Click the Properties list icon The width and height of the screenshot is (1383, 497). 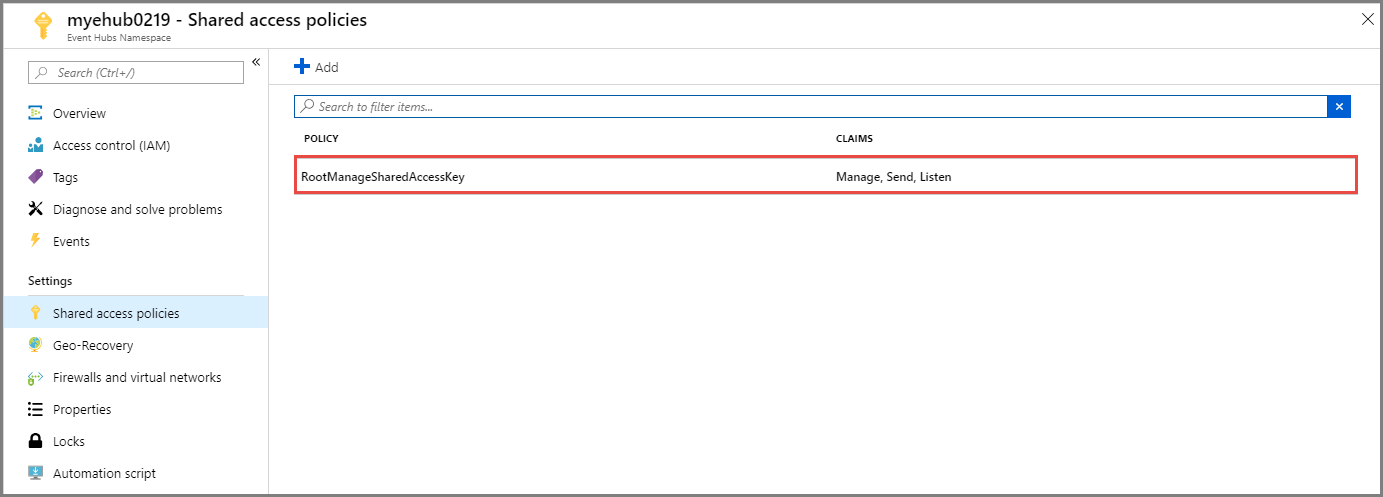tap(36, 409)
